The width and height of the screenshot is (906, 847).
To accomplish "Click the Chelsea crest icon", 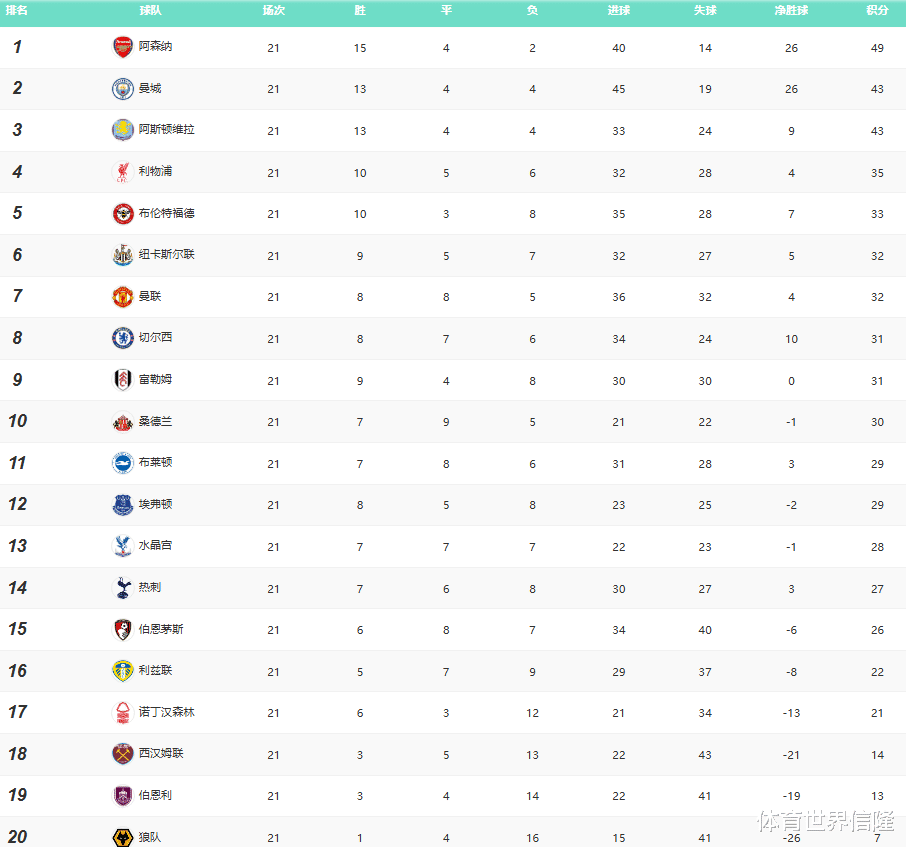I will click(122, 338).
